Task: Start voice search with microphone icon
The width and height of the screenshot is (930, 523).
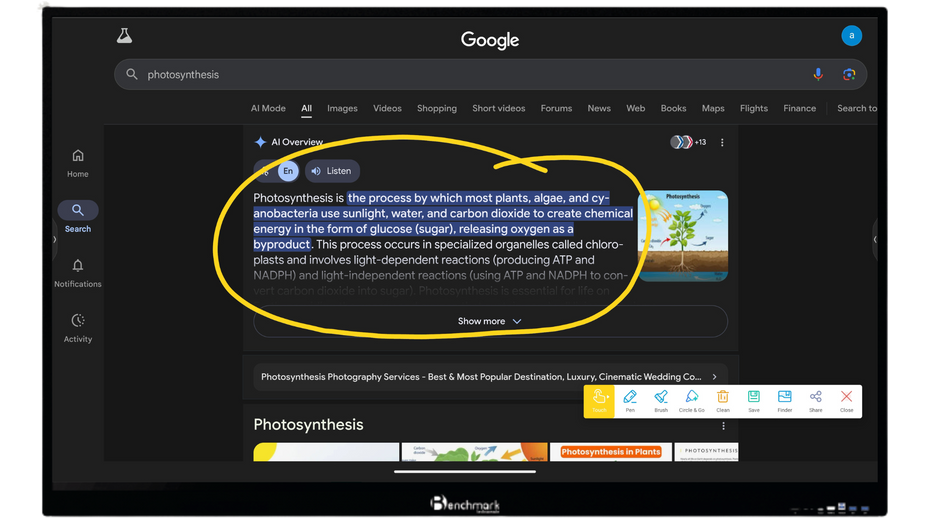Action: pos(818,74)
